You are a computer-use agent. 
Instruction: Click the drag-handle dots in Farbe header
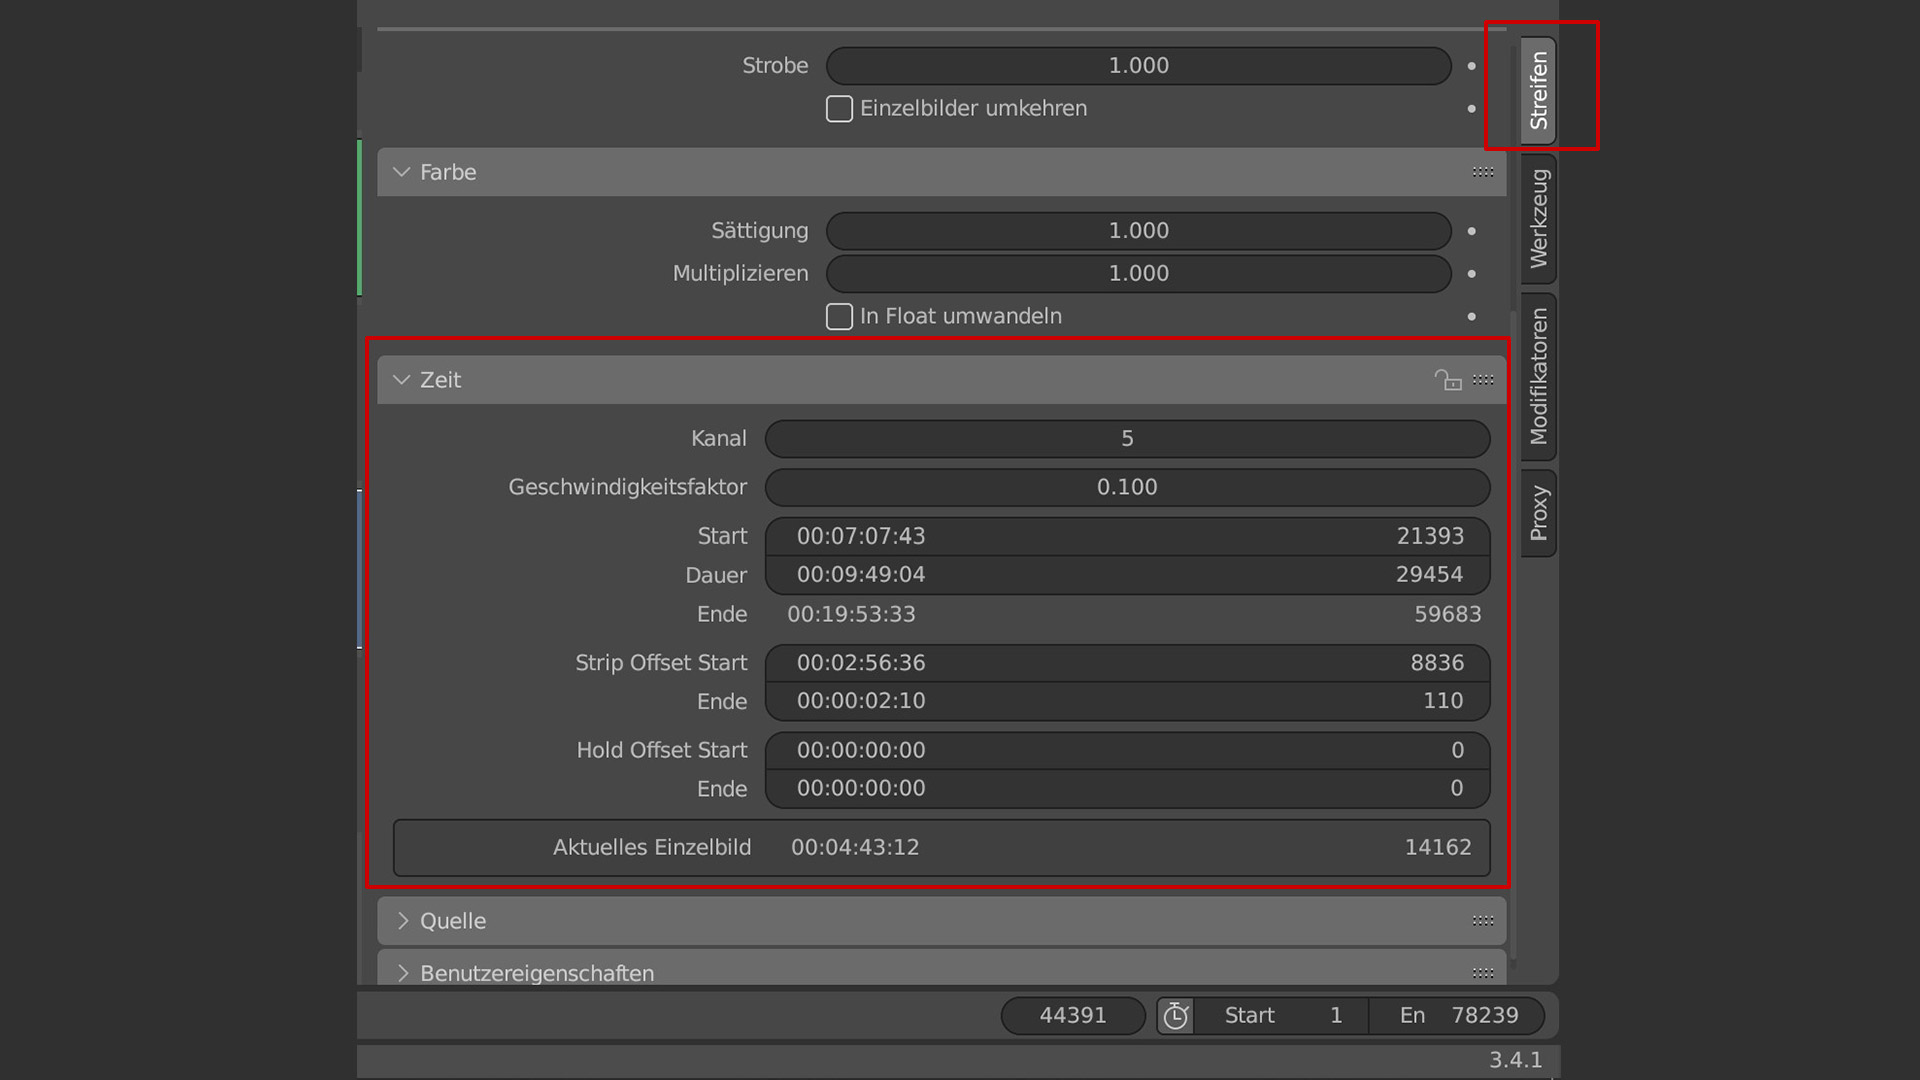[1483, 172]
